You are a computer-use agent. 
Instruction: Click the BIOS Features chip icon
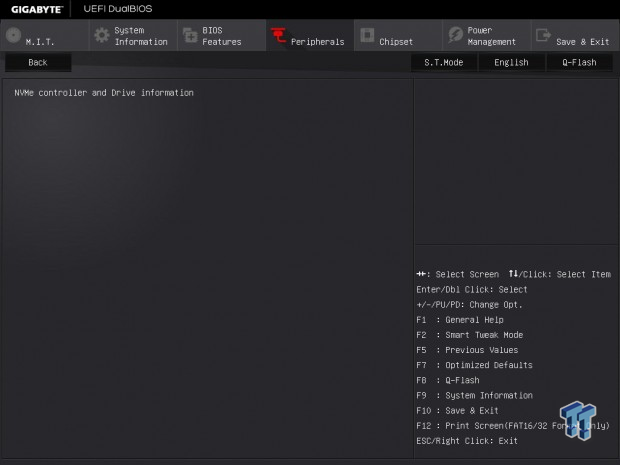190,35
